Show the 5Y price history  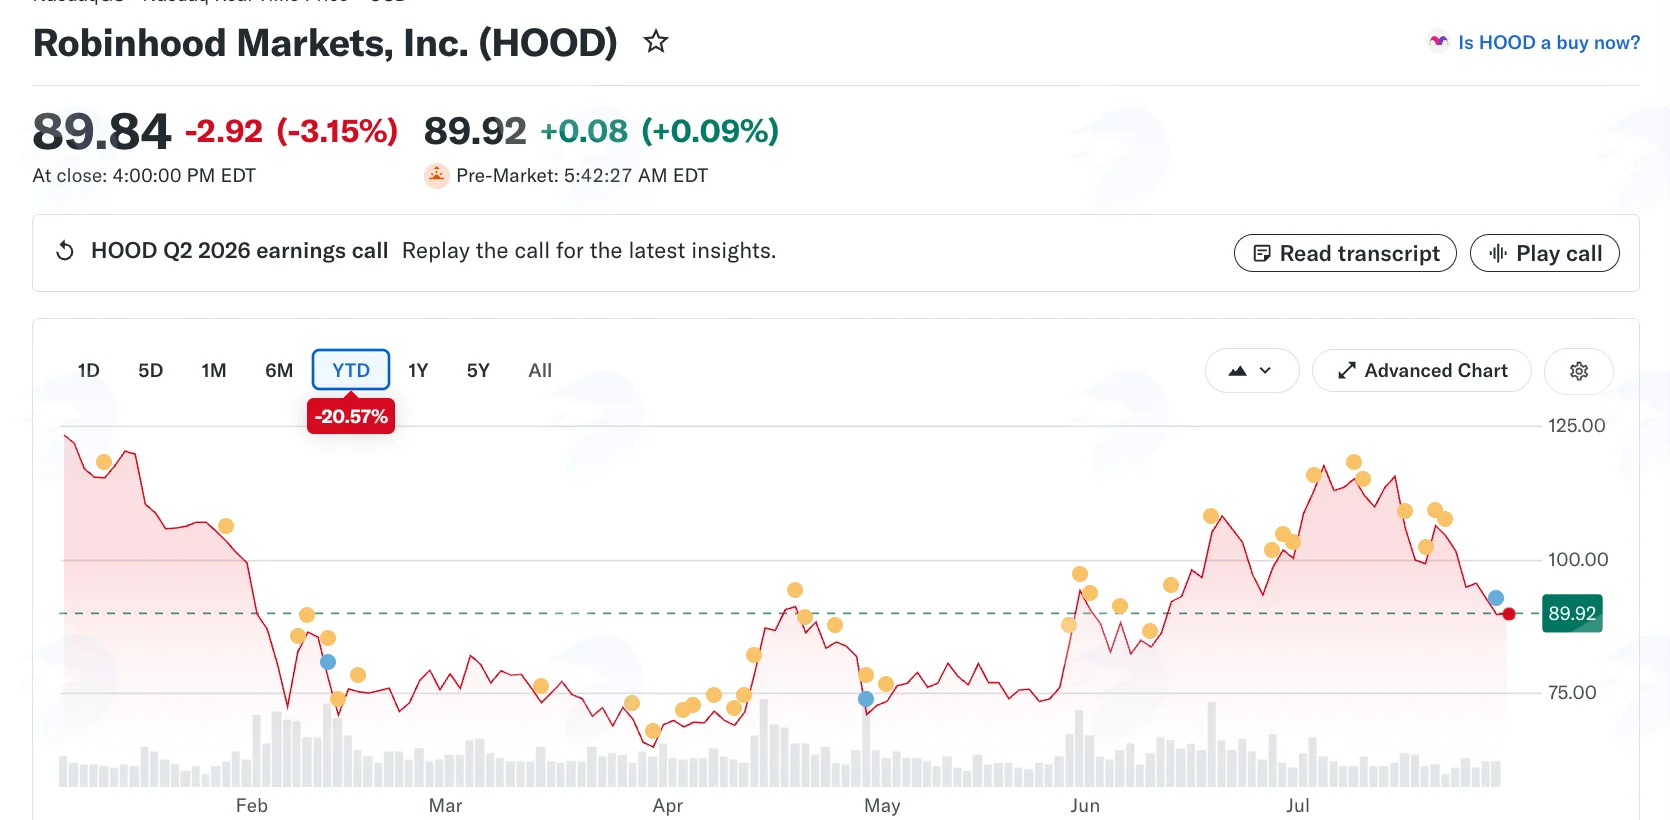click(478, 371)
